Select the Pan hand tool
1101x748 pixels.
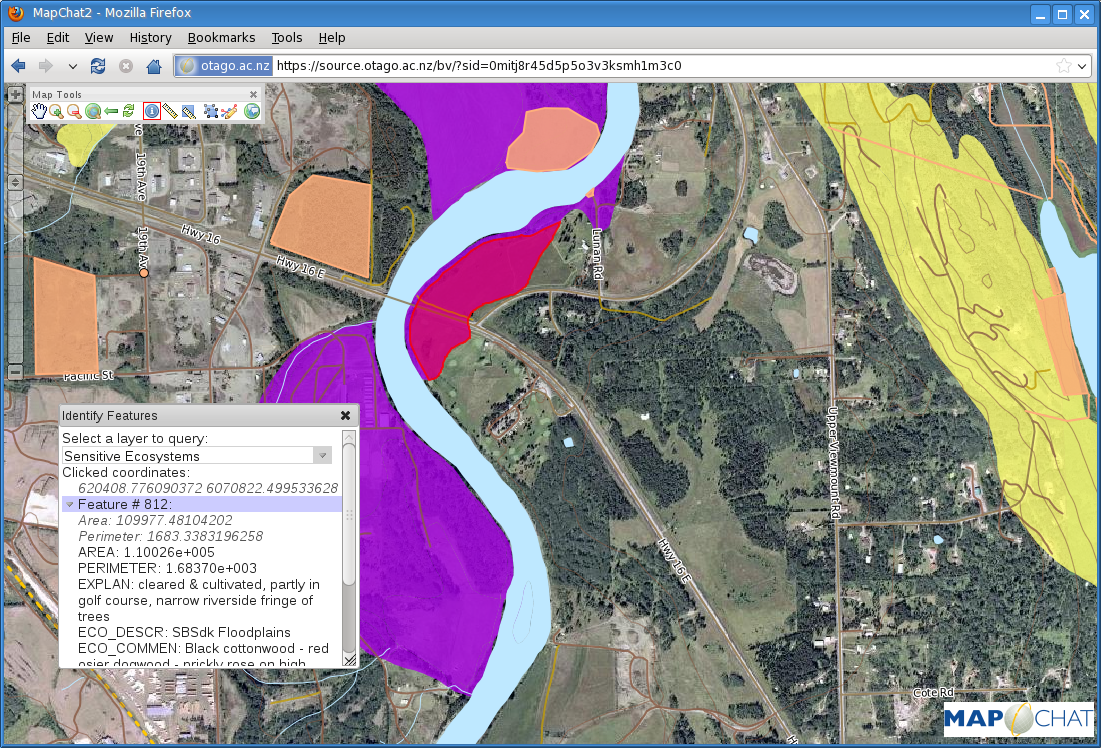tap(39, 111)
